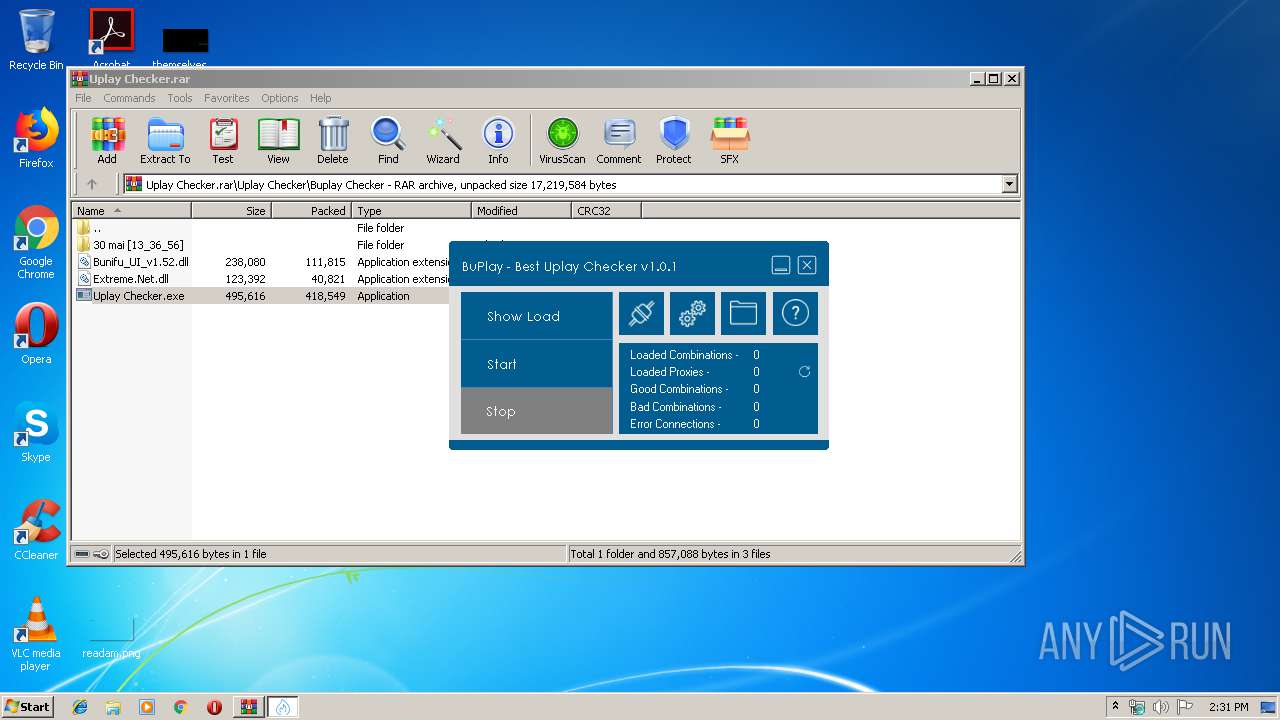Sort by the Size column header

(231, 211)
